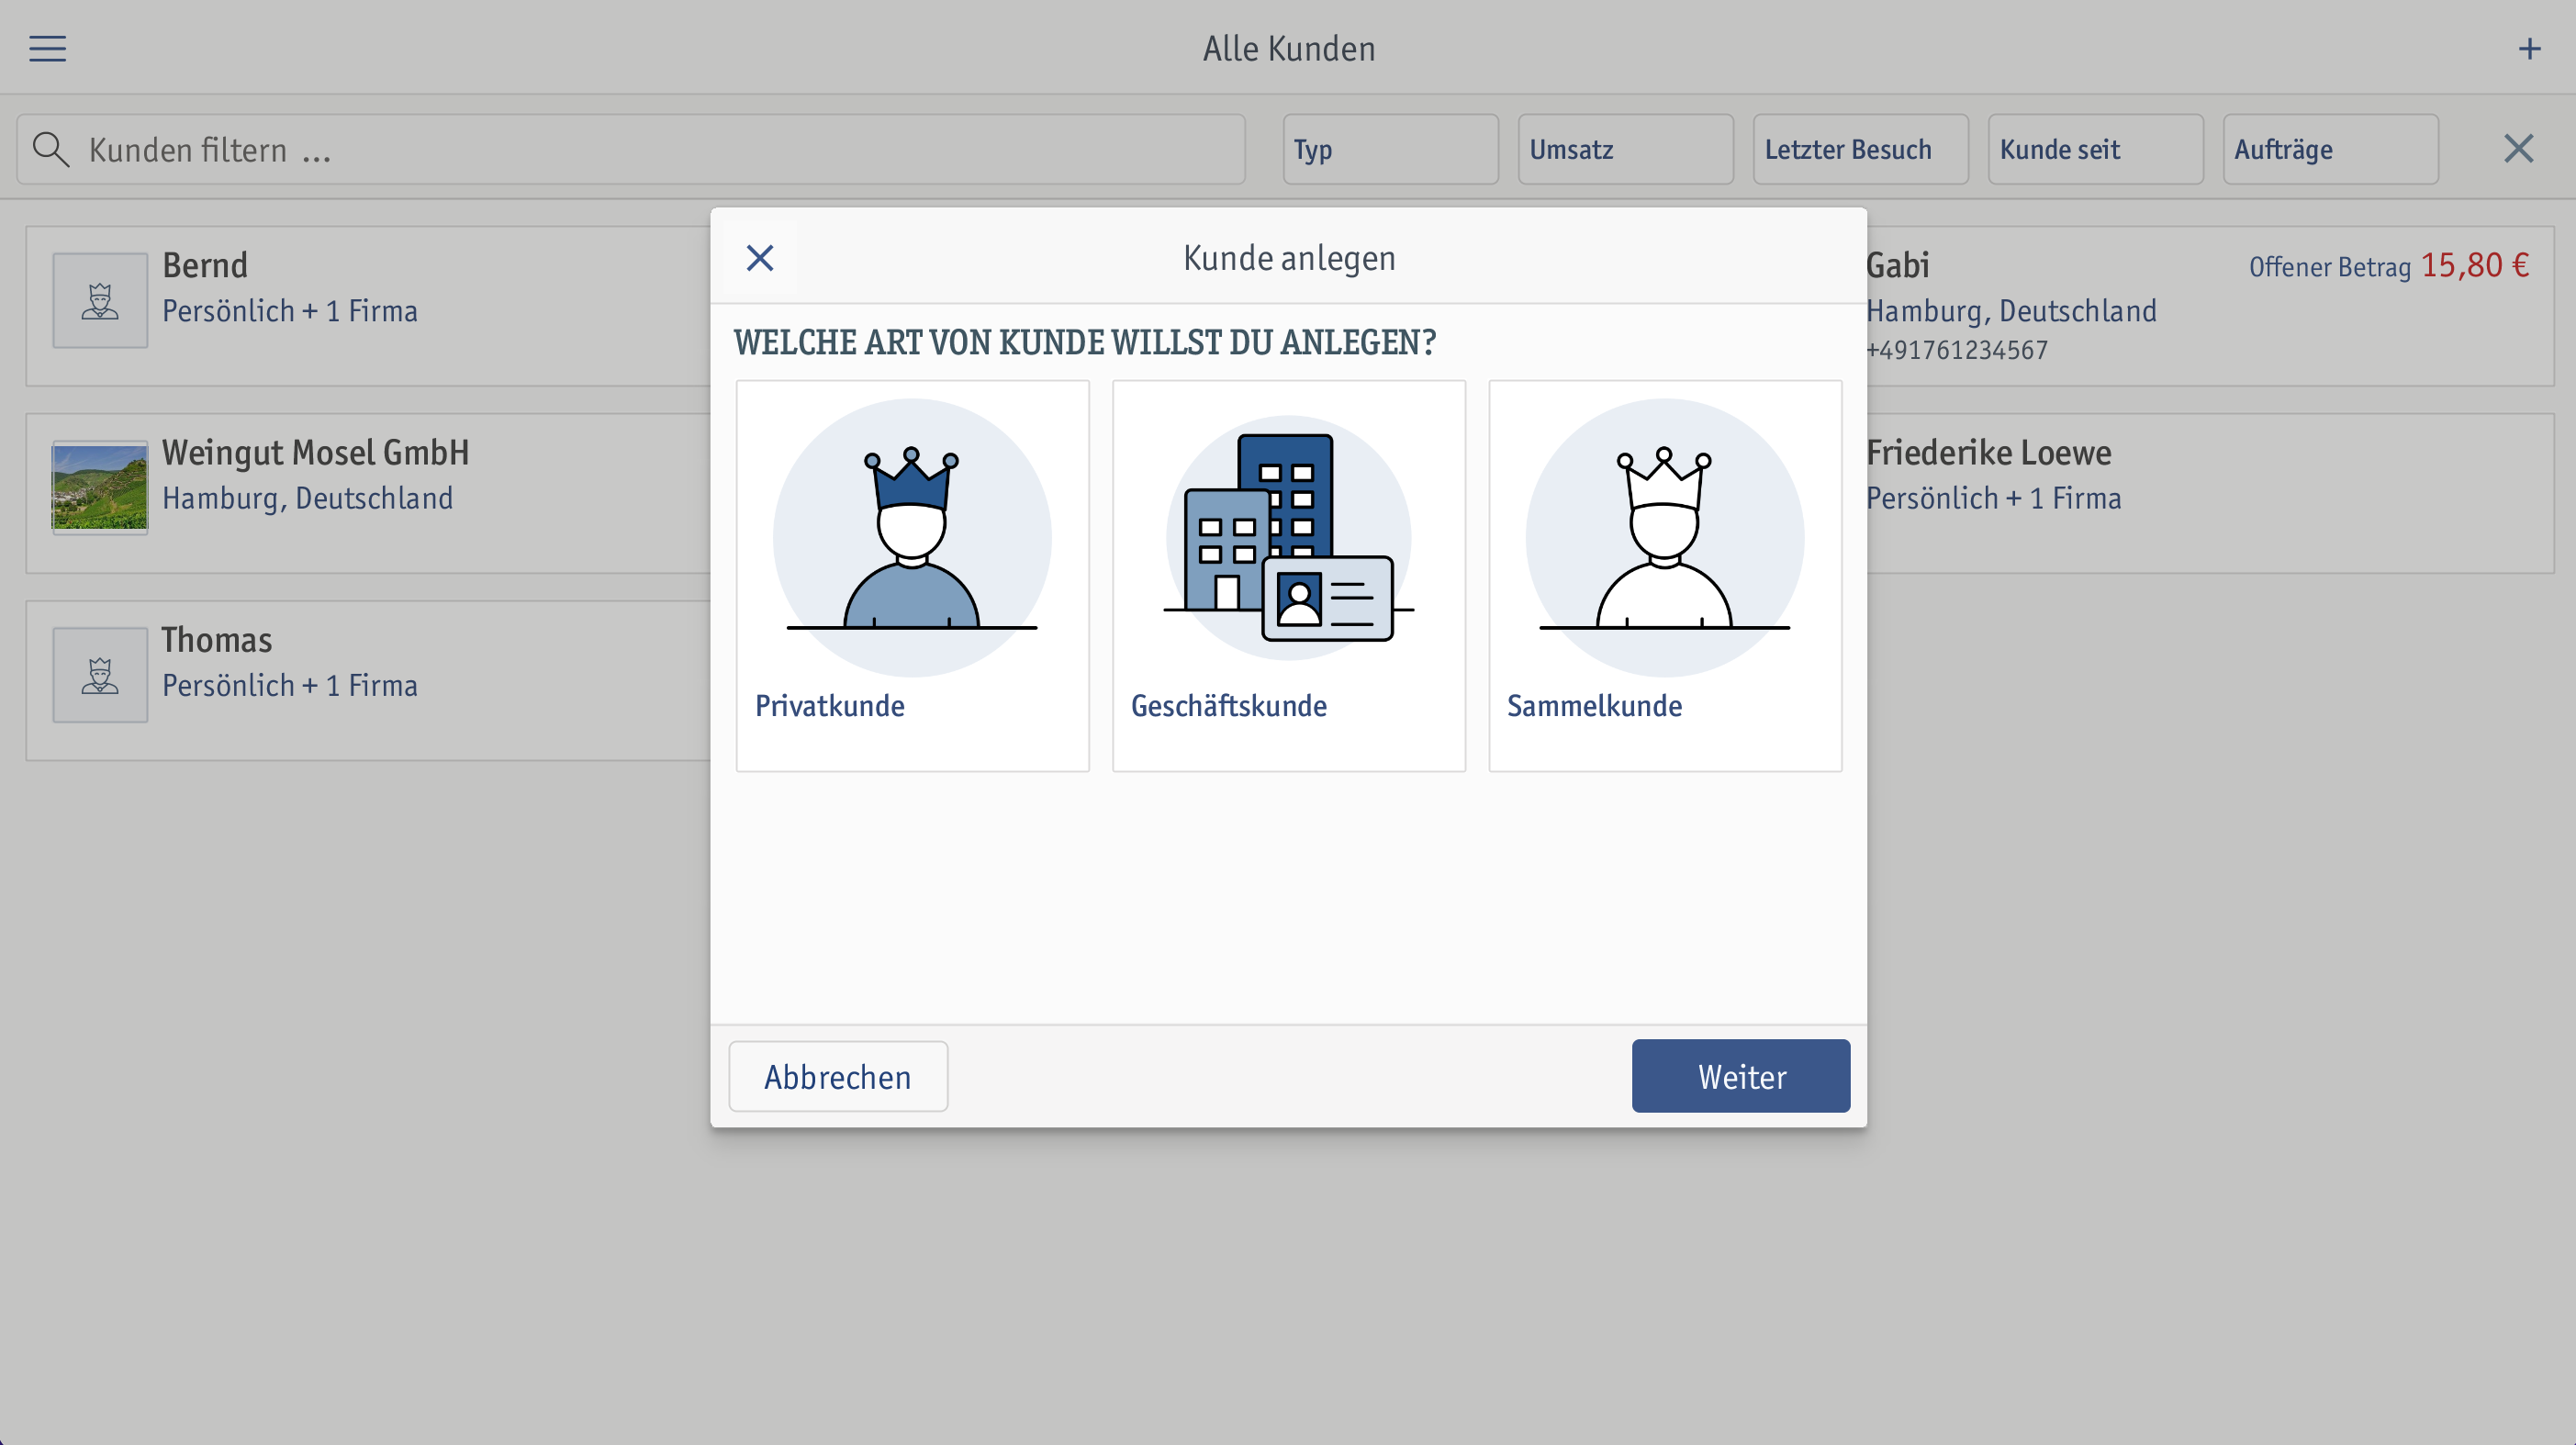This screenshot has height=1445, width=2576.
Task: Open Friederike Loewe customer entry
Action: tap(2210, 493)
